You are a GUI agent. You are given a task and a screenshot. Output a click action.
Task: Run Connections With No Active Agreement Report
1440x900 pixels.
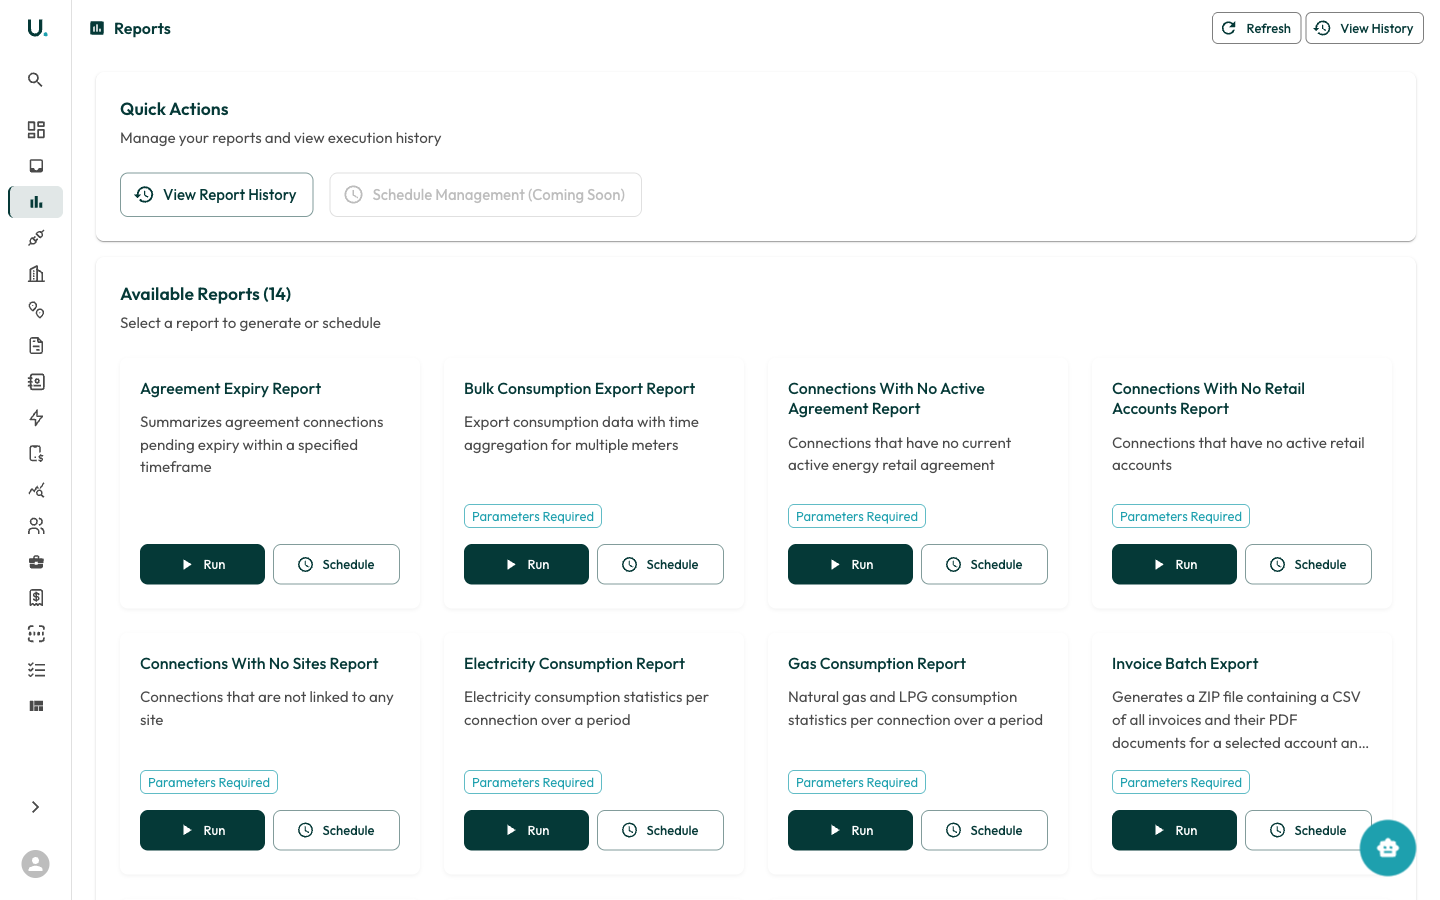pos(850,564)
